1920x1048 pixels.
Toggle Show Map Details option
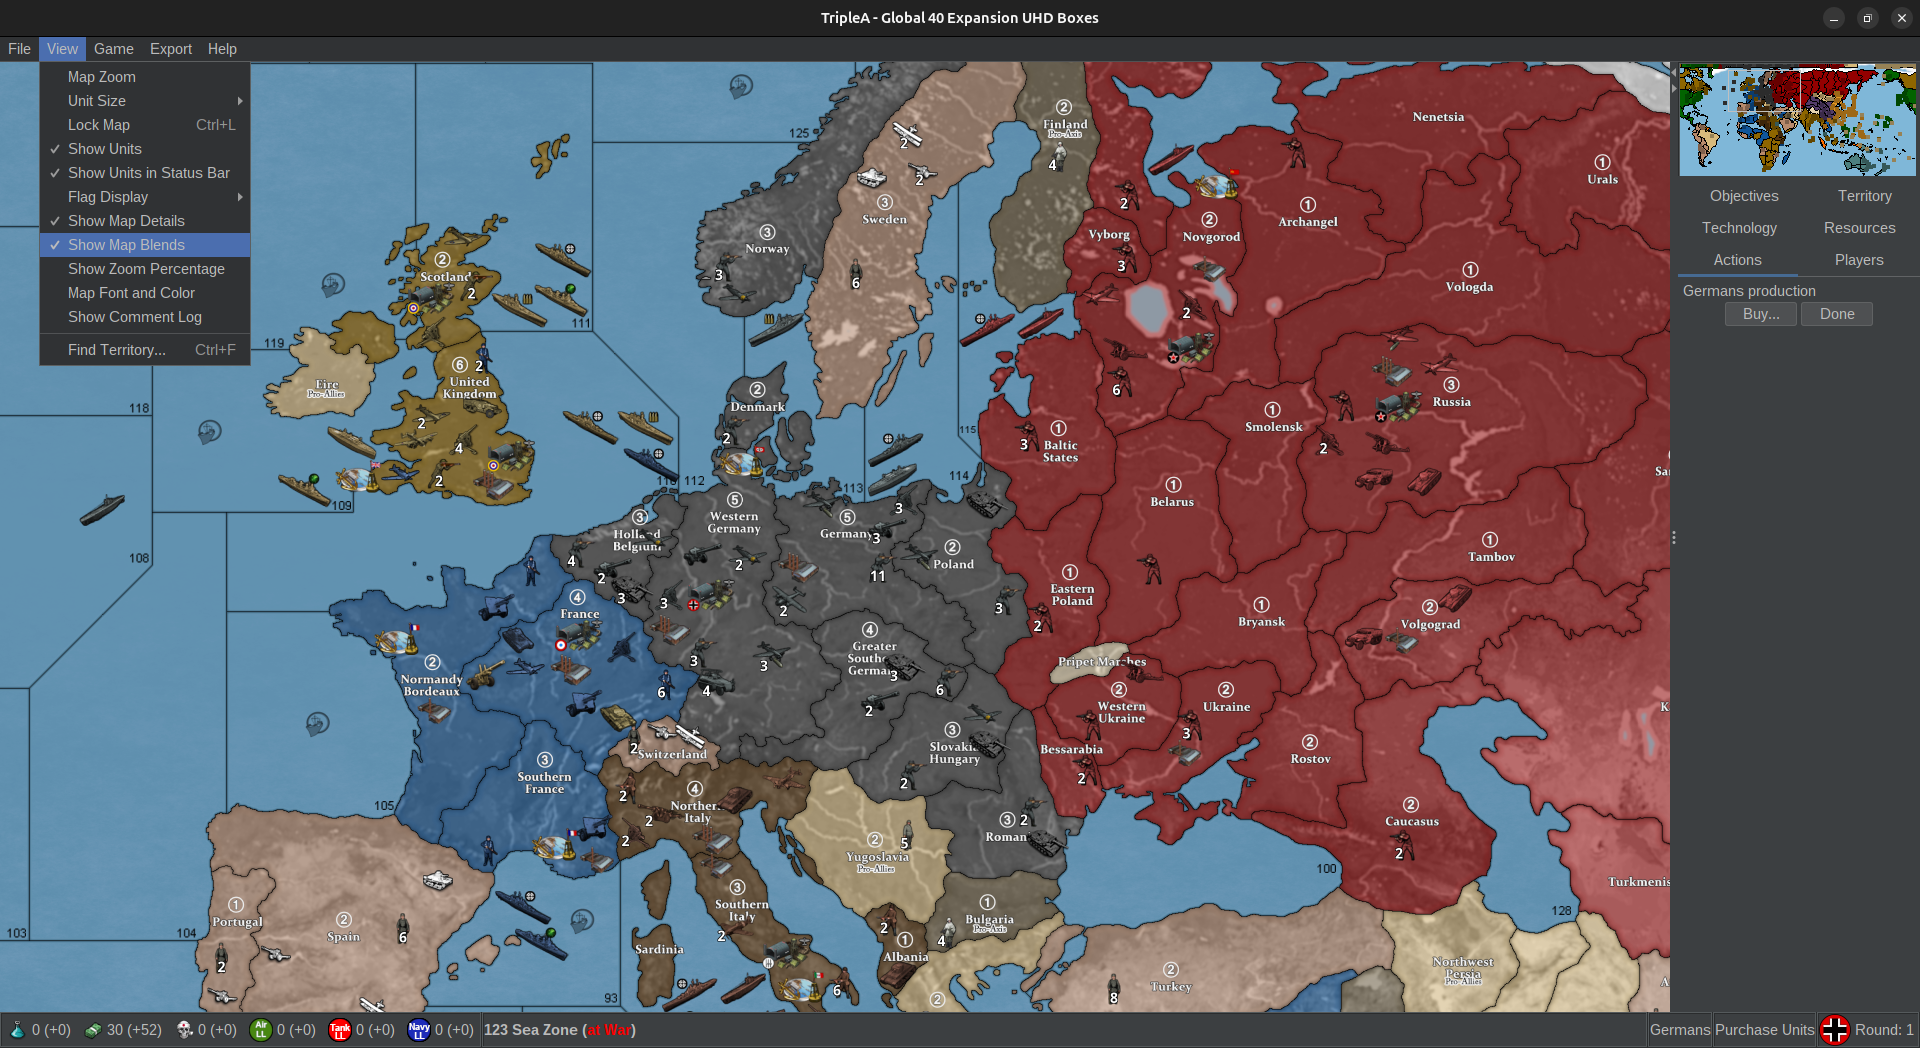point(145,221)
